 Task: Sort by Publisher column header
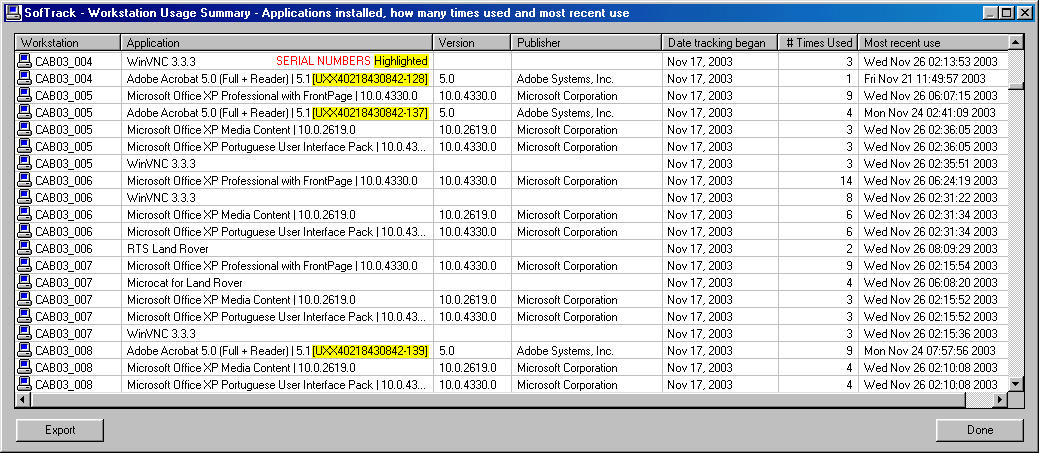[x=586, y=43]
